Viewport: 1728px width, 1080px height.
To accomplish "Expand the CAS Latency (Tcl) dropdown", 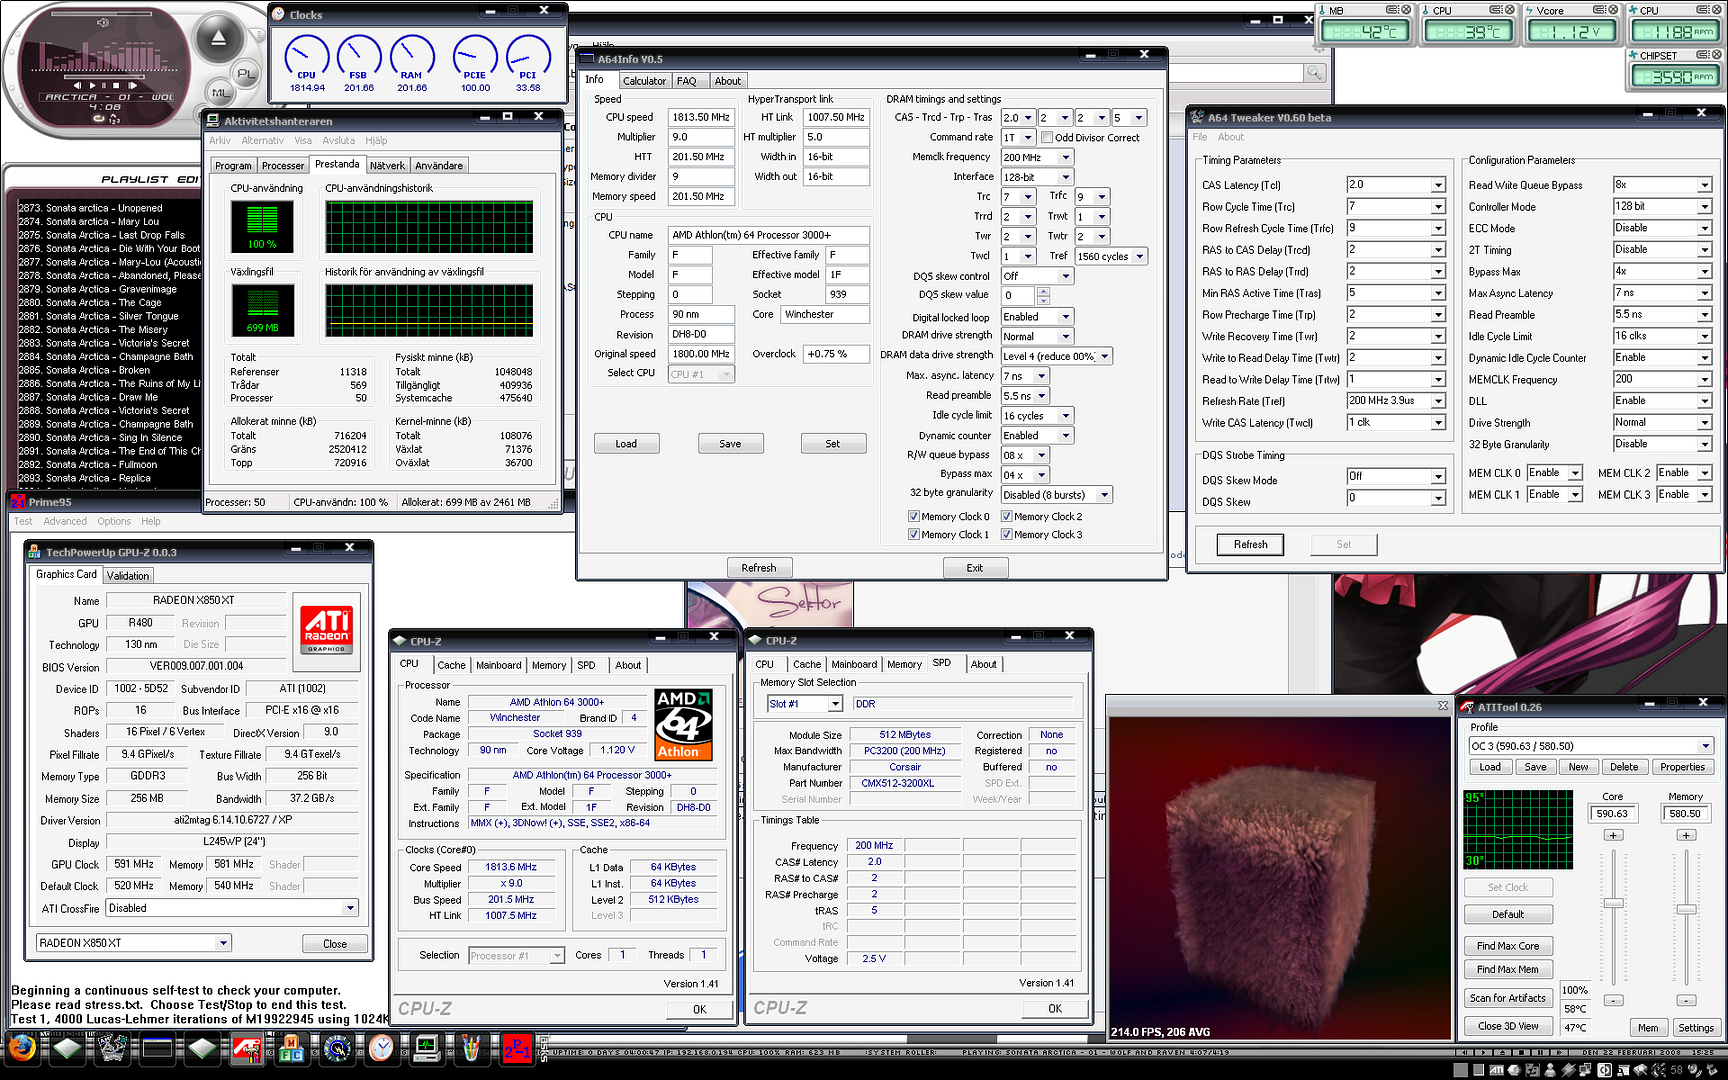I will point(1438,185).
